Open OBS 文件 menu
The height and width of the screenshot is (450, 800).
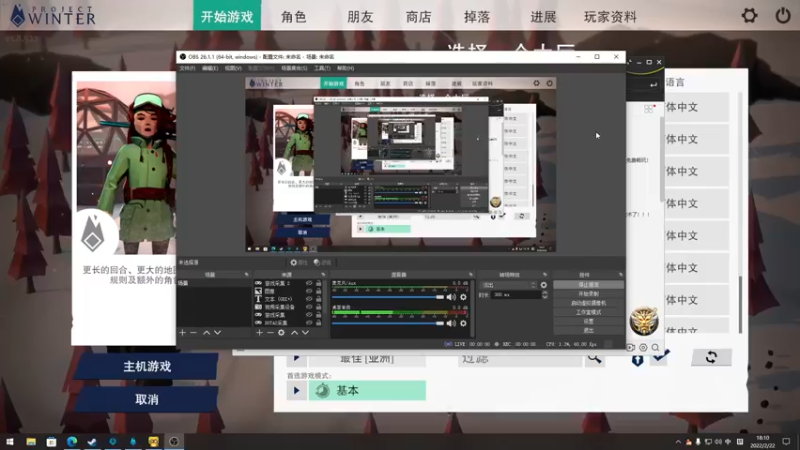coord(187,68)
